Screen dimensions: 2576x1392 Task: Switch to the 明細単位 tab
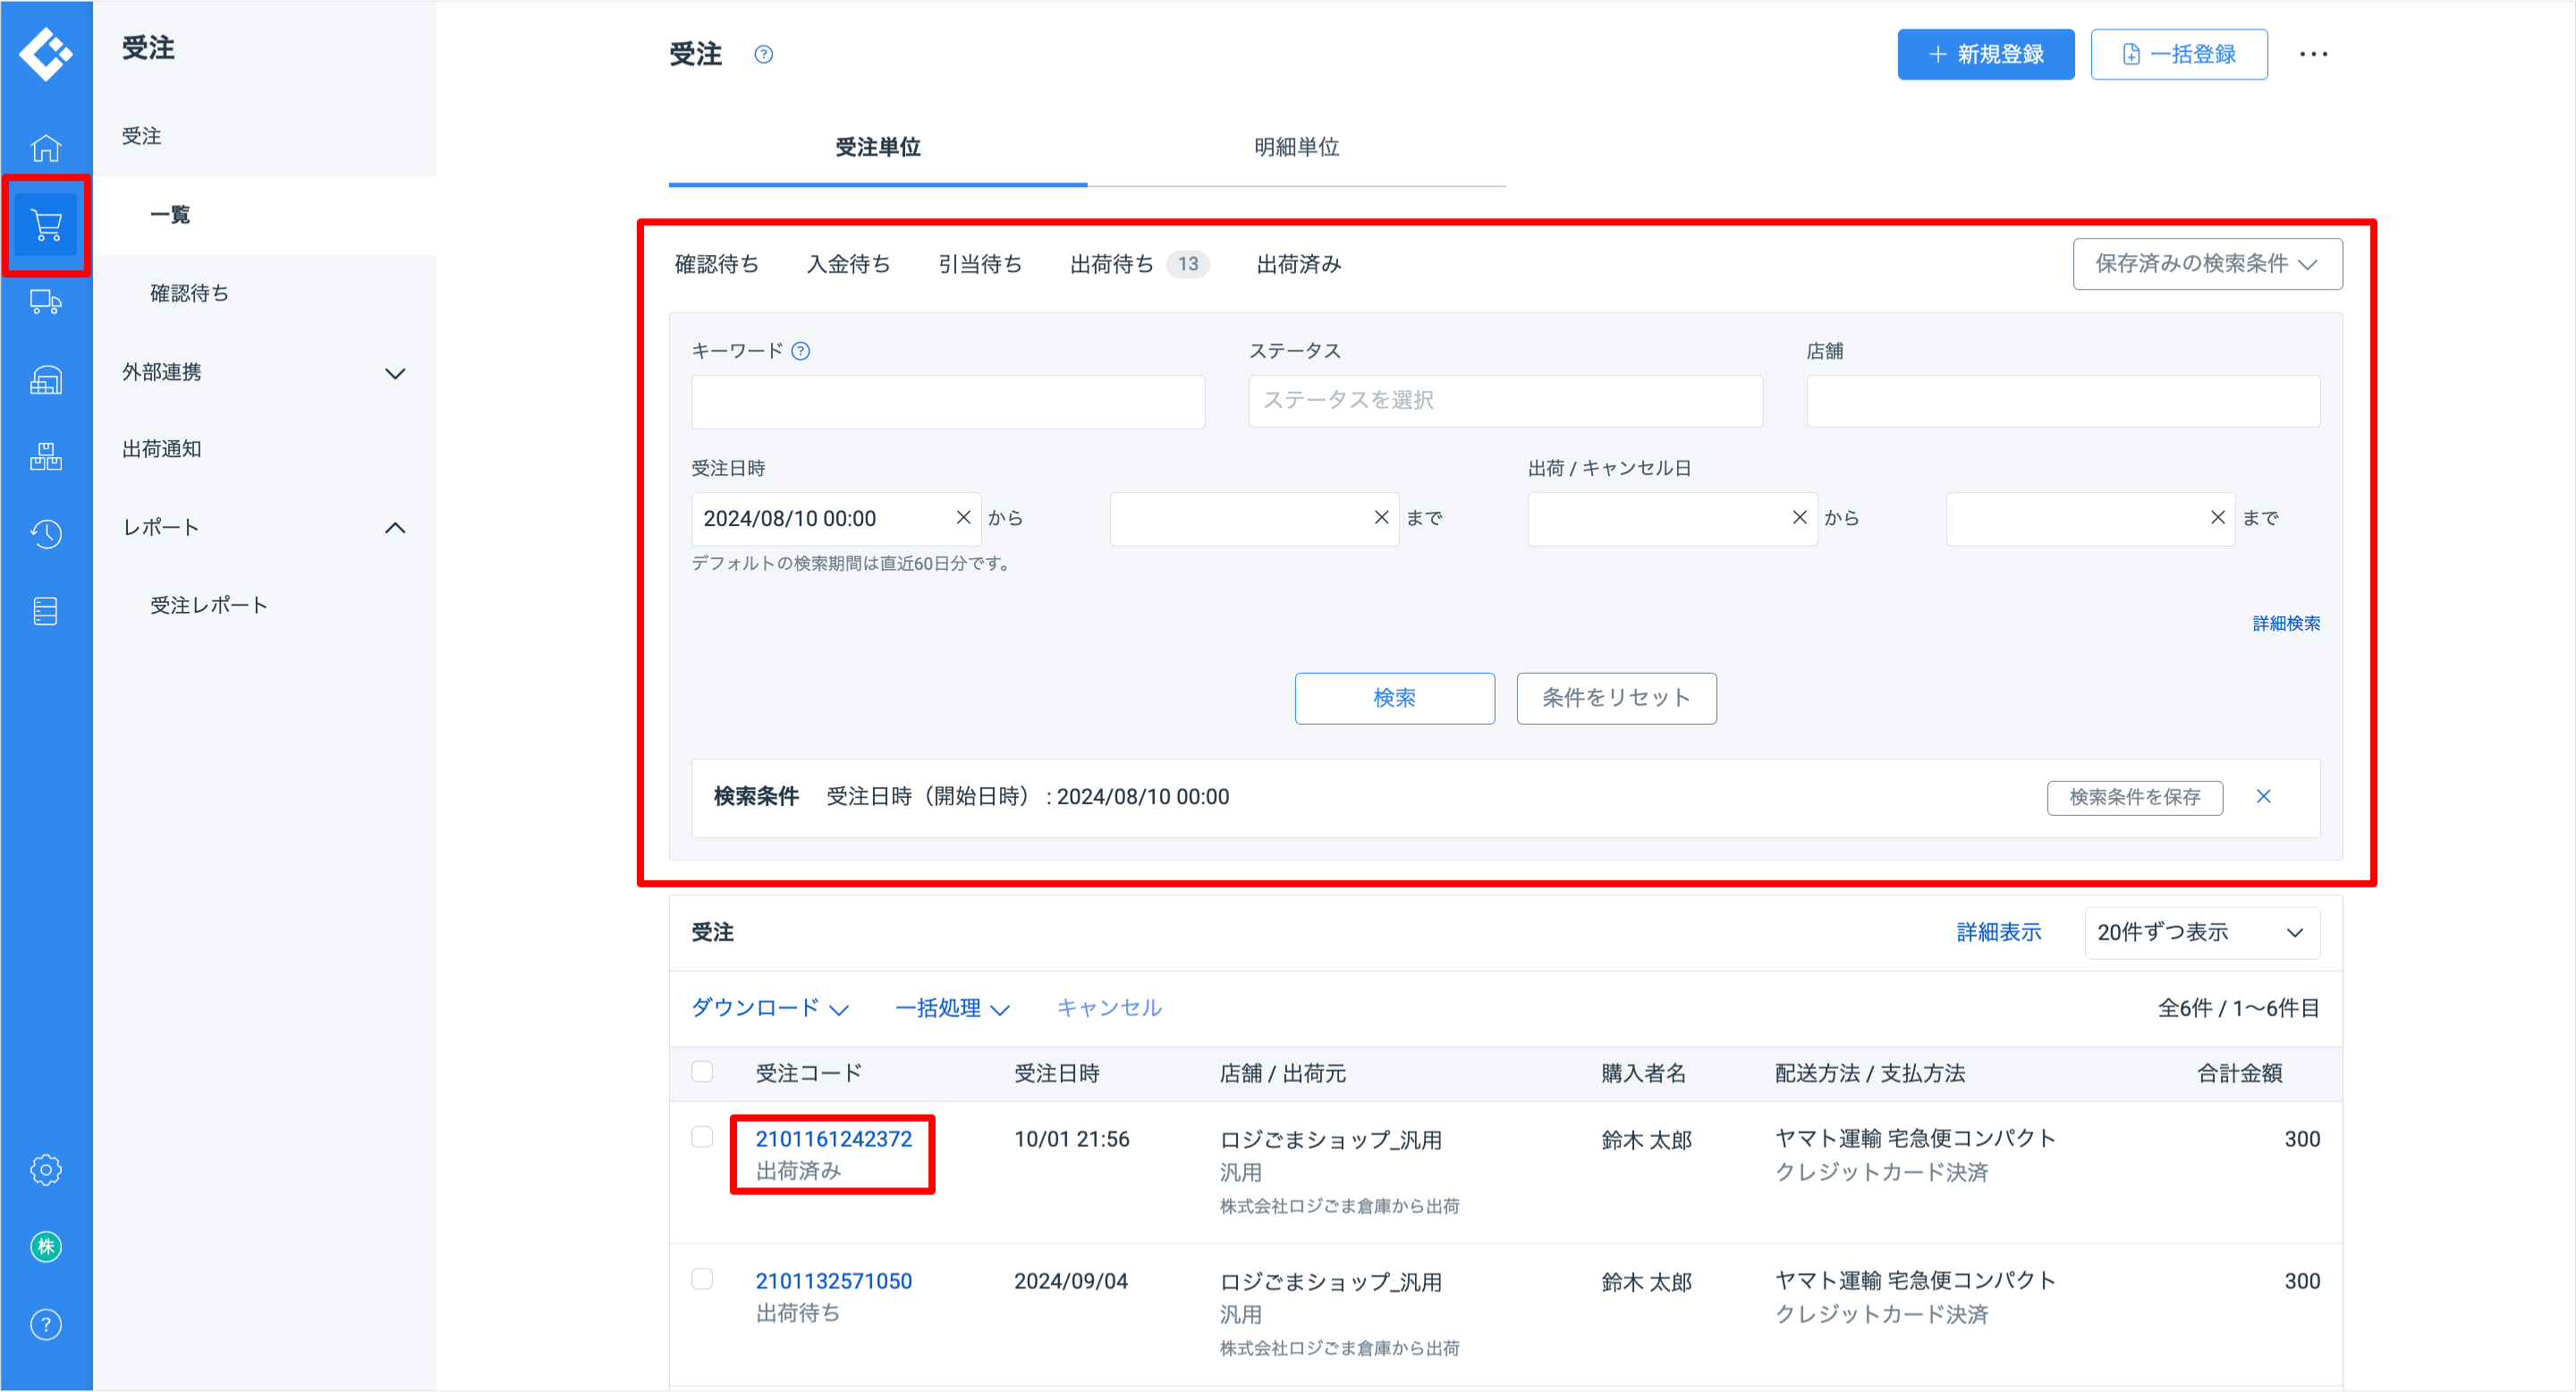point(1296,148)
